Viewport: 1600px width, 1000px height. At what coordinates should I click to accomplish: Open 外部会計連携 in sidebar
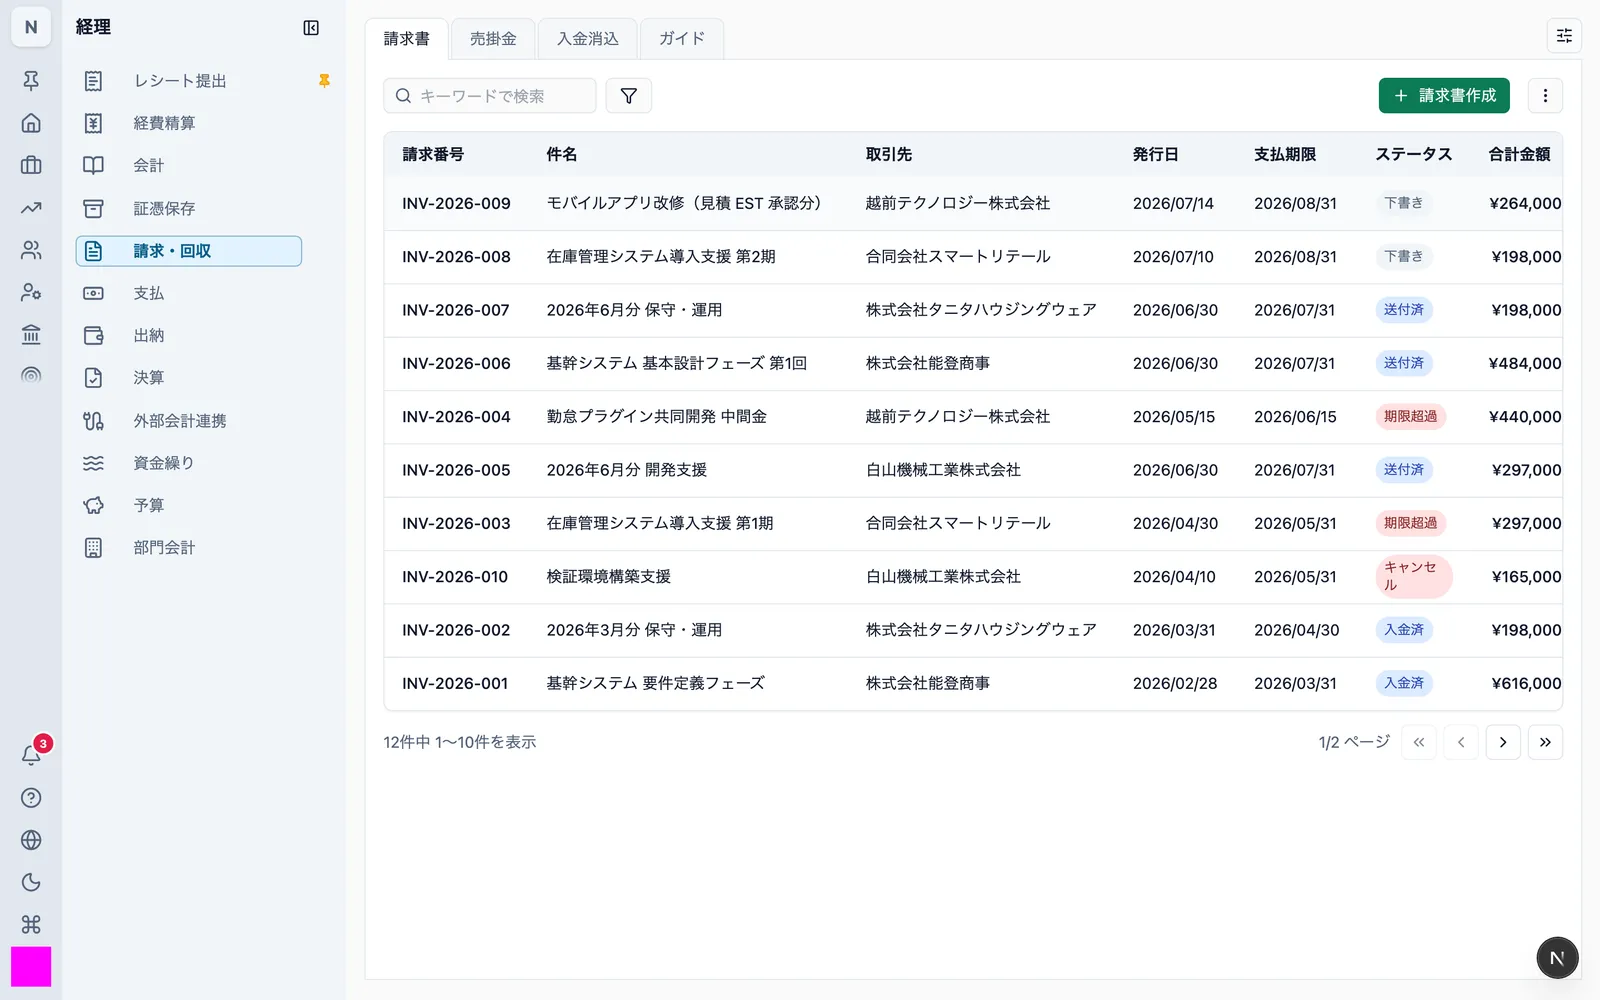point(189,421)
